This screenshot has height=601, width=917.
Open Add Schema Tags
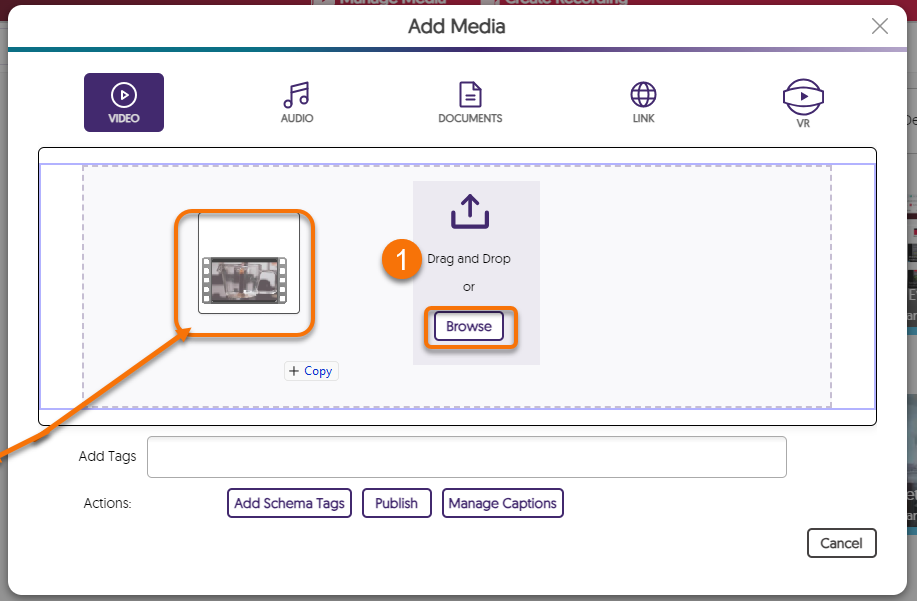click(x=289, y=503)
